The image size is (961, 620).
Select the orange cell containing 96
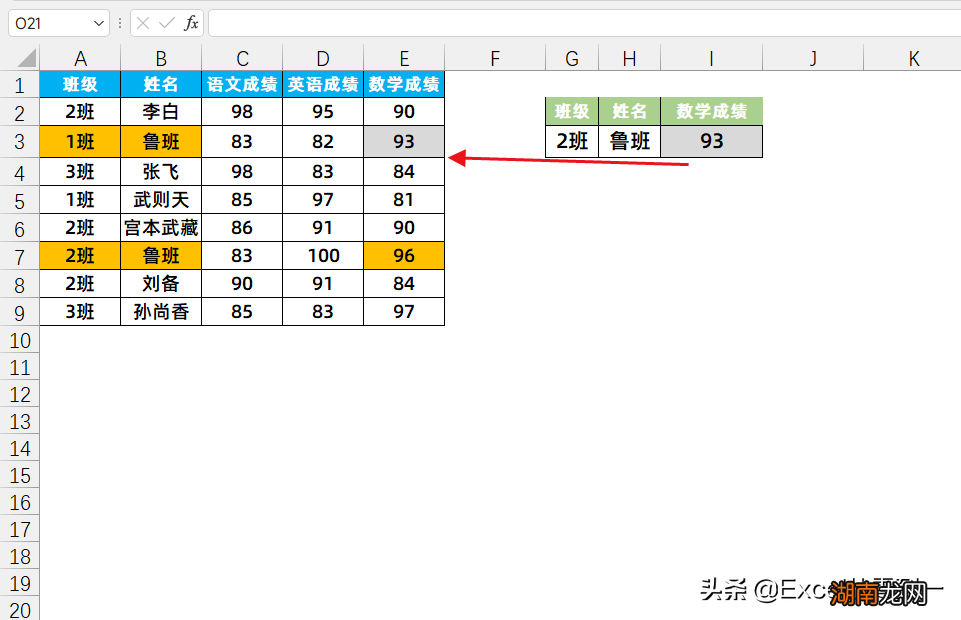pyautogui.click(x=403, y=256)
